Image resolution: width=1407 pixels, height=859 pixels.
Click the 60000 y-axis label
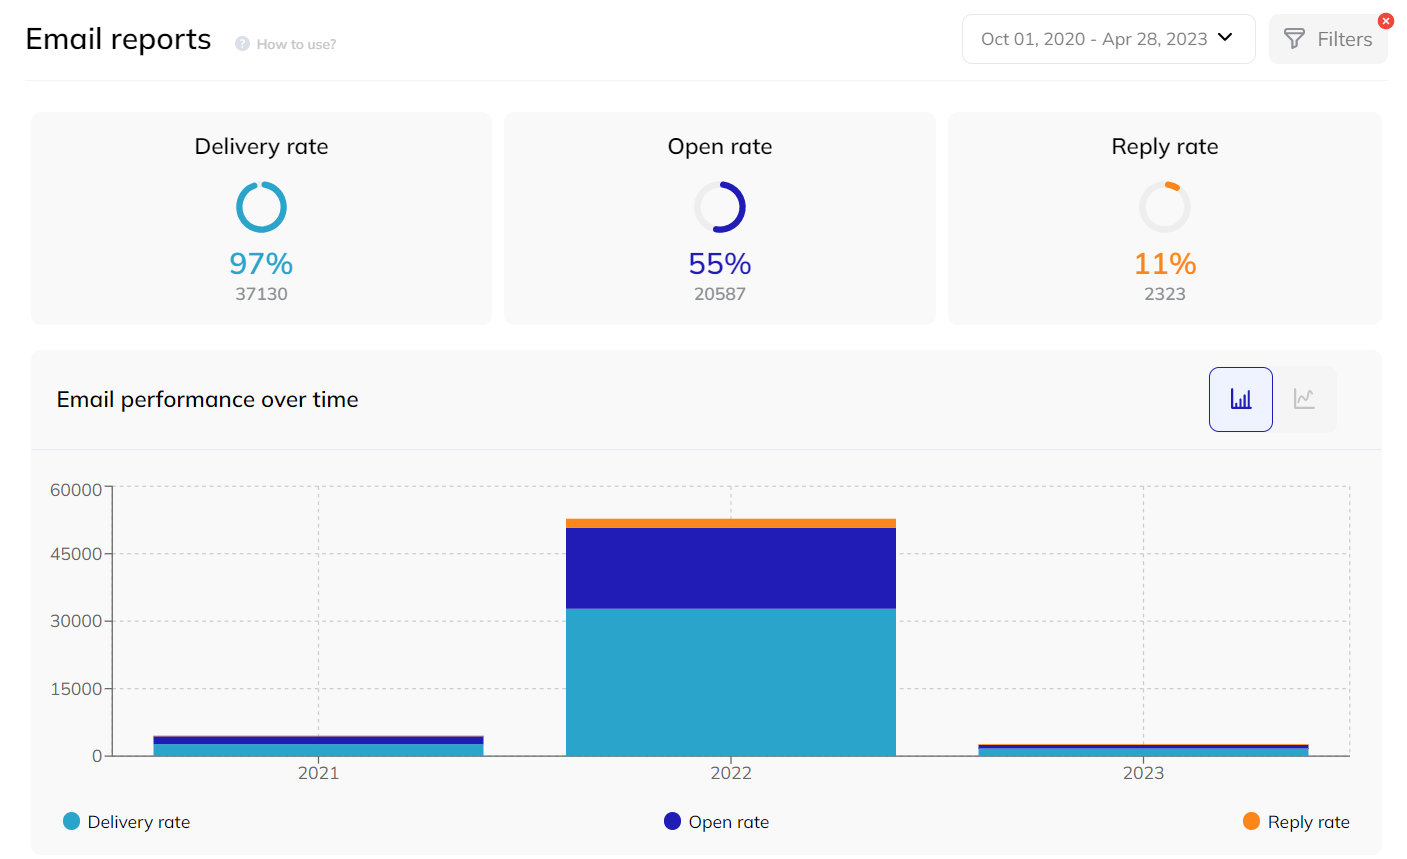coord(76,490)
